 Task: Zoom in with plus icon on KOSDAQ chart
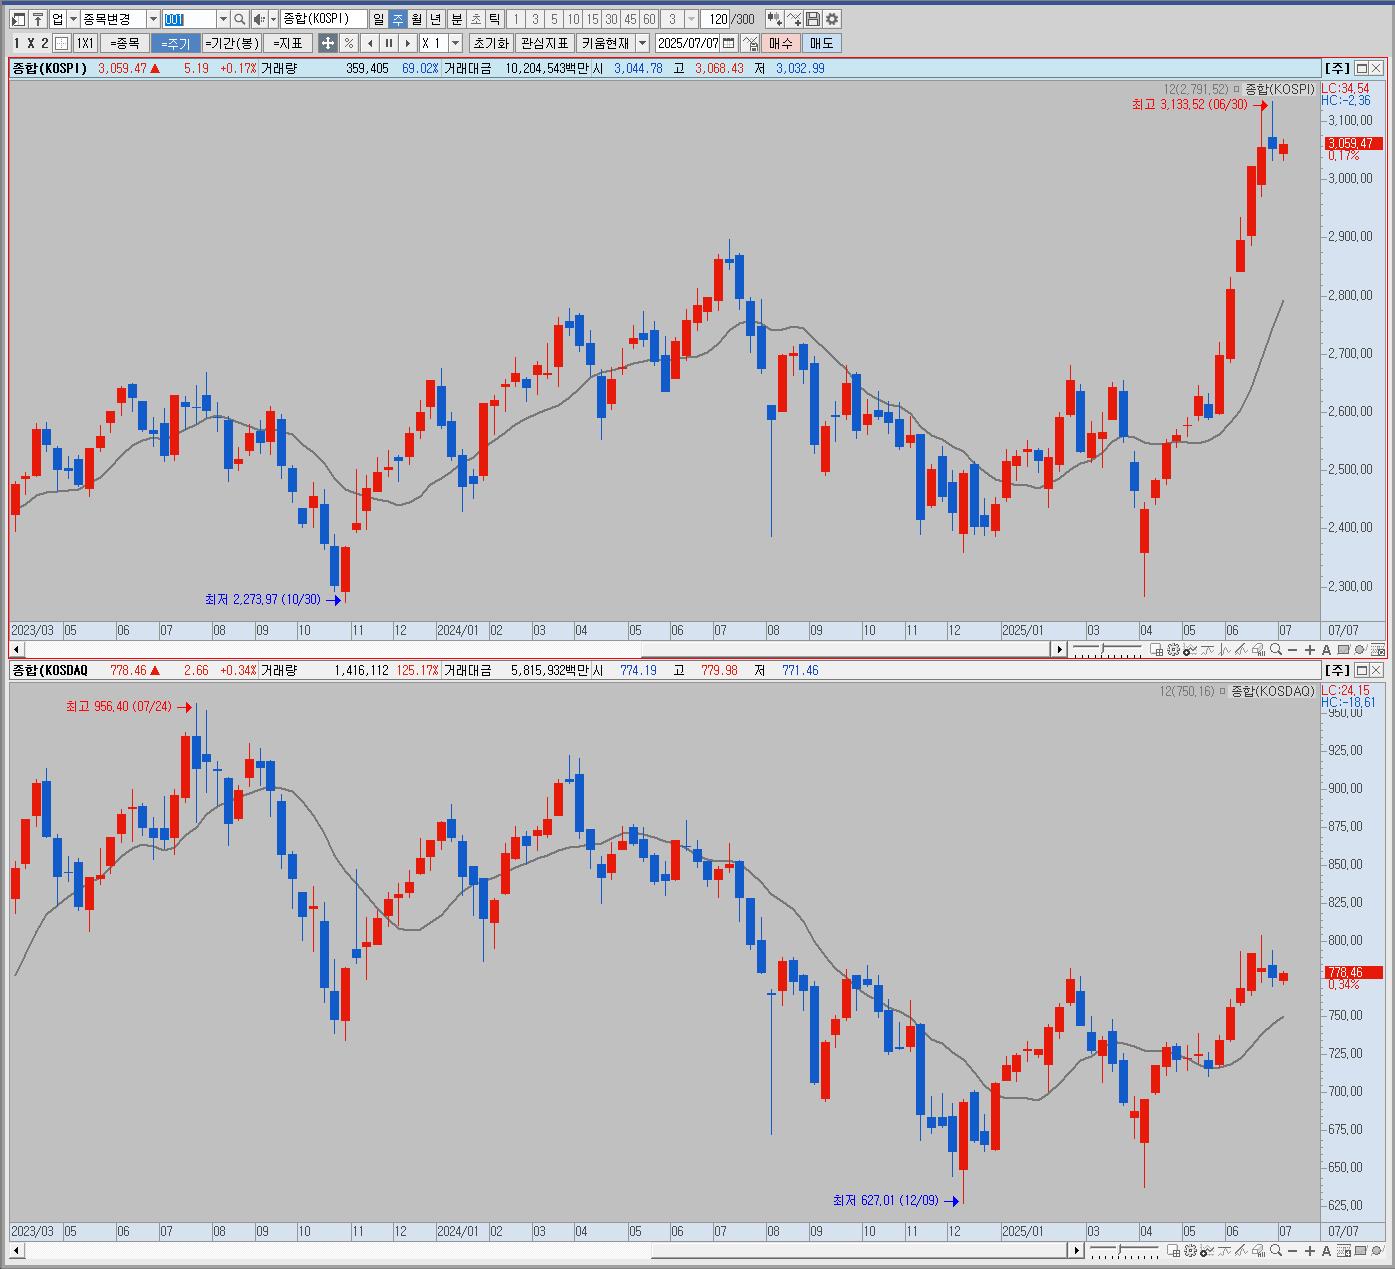click(1310, 1251)
